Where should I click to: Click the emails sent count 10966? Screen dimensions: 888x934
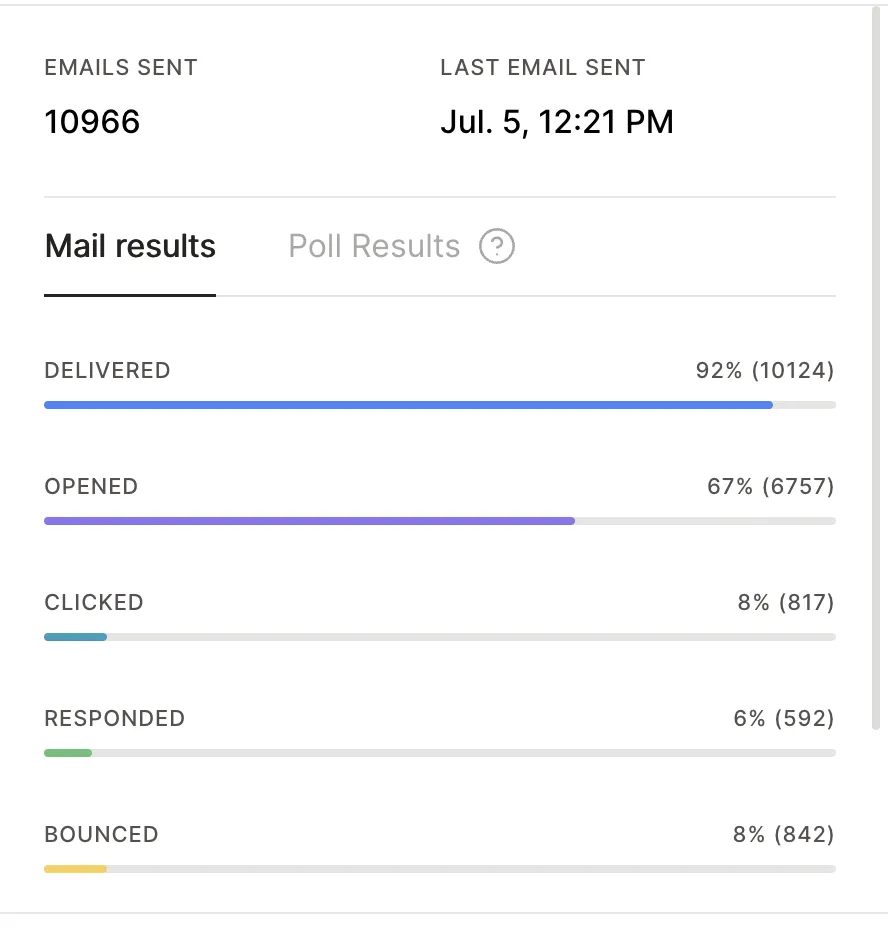(92, 122)
